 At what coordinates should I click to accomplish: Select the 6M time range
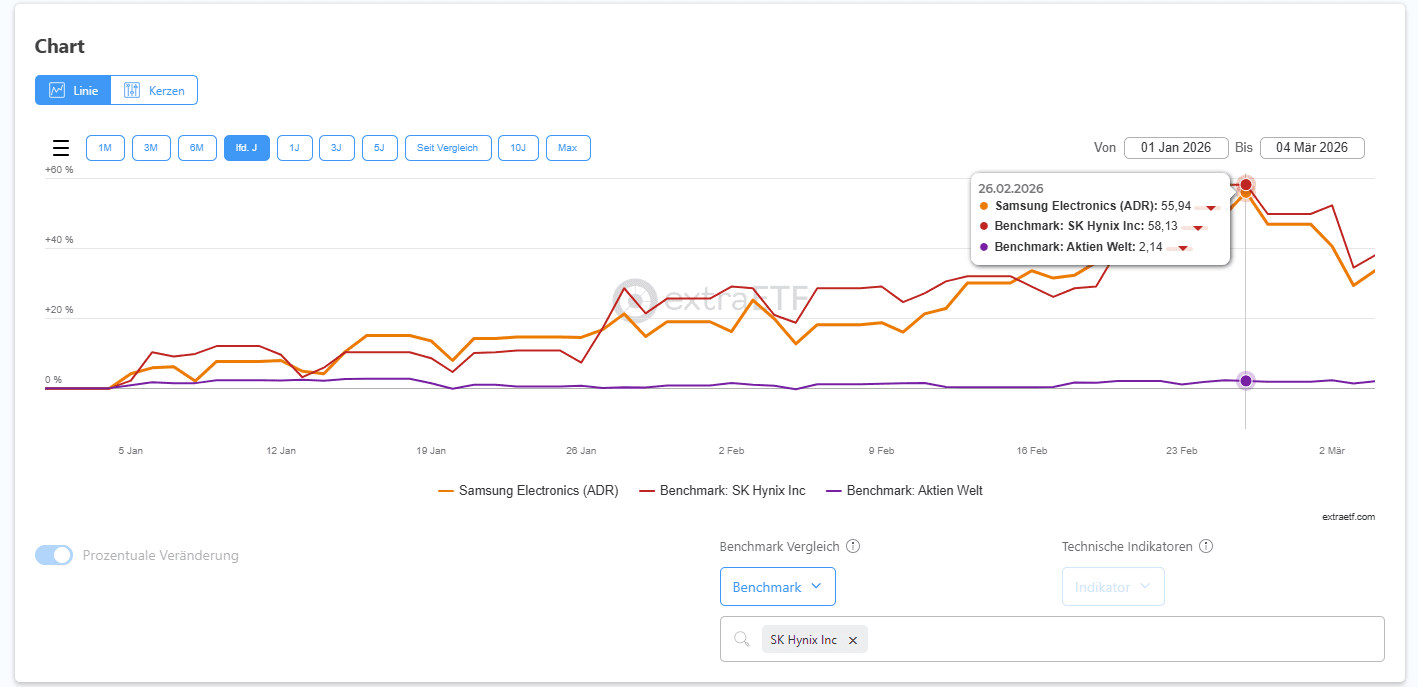click(197, 148)
